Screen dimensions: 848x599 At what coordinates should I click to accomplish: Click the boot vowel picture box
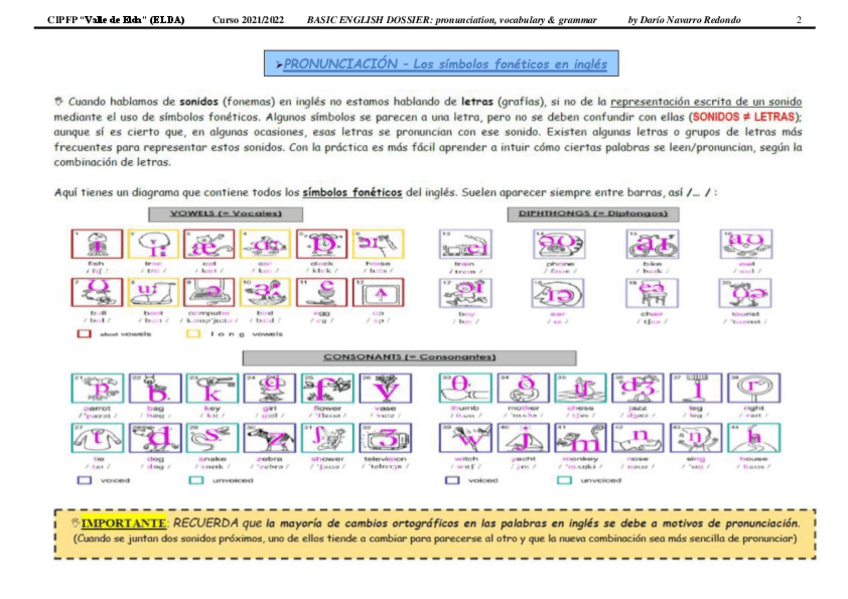pyautogui.click(x=154, y=292)
